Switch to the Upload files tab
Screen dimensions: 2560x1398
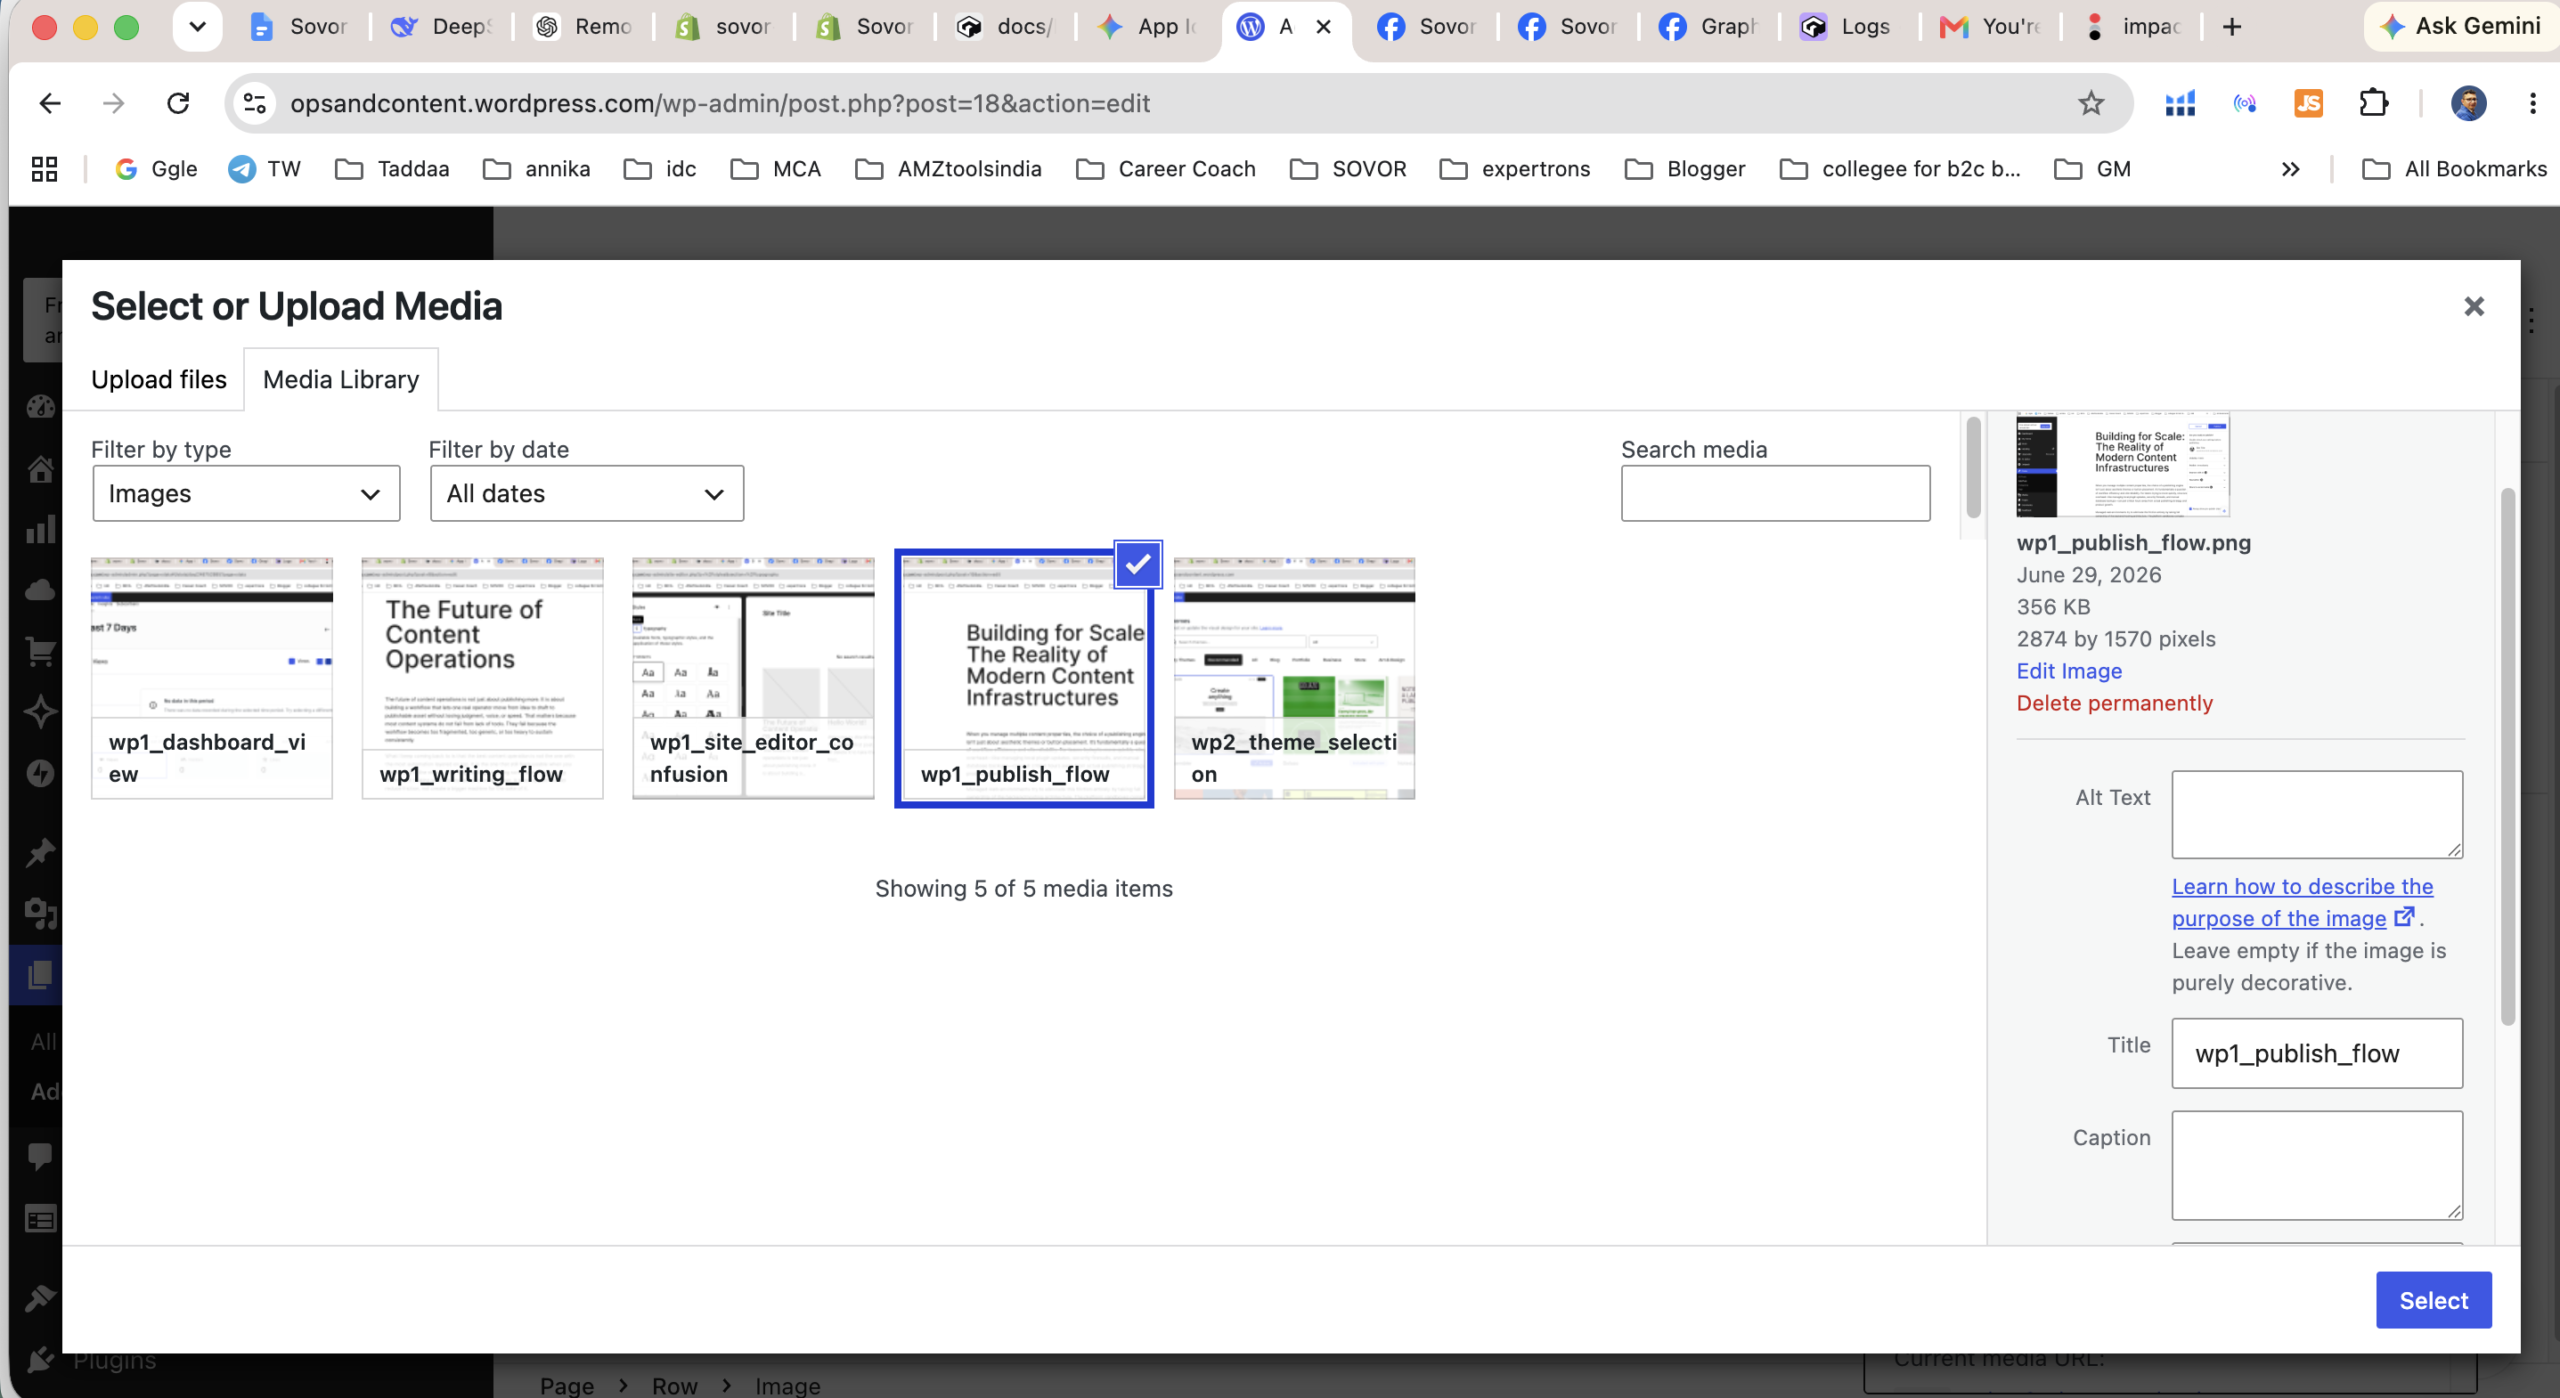(x=159, y=379)
